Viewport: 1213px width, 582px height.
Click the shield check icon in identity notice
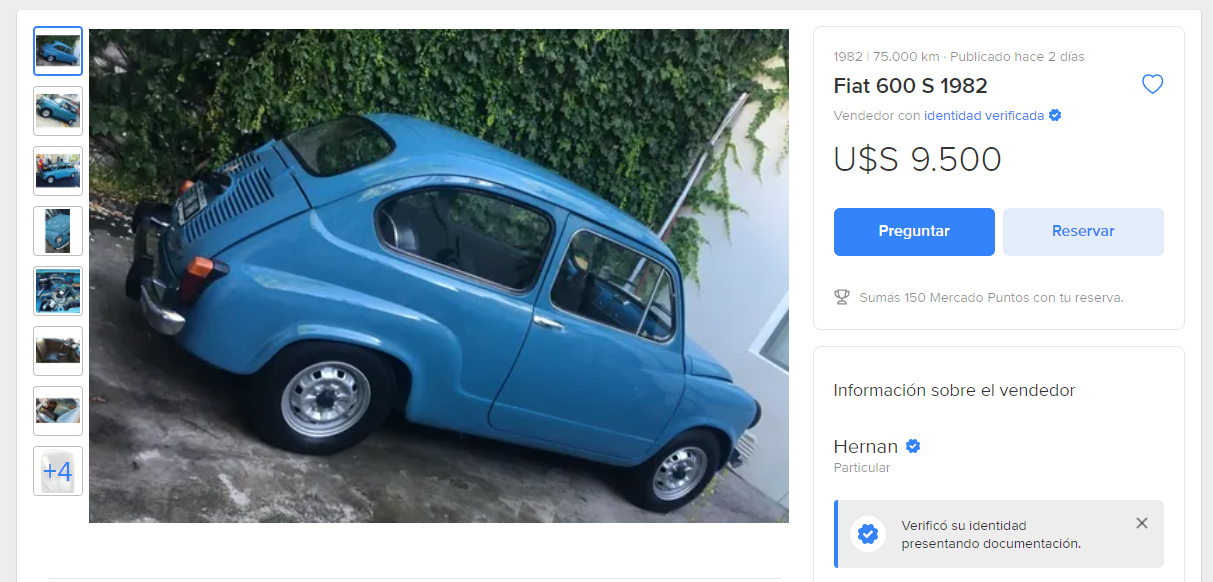click(x=868, y=534)
